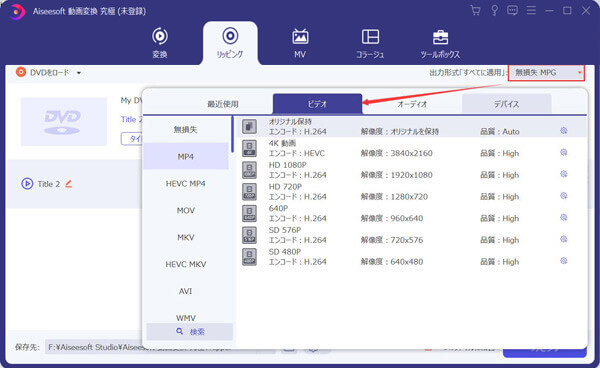Image resolution: width=600 pixels, height=368 pixels.
Task: Open settings gear for SD 480P preset
Action: [564, 261]
